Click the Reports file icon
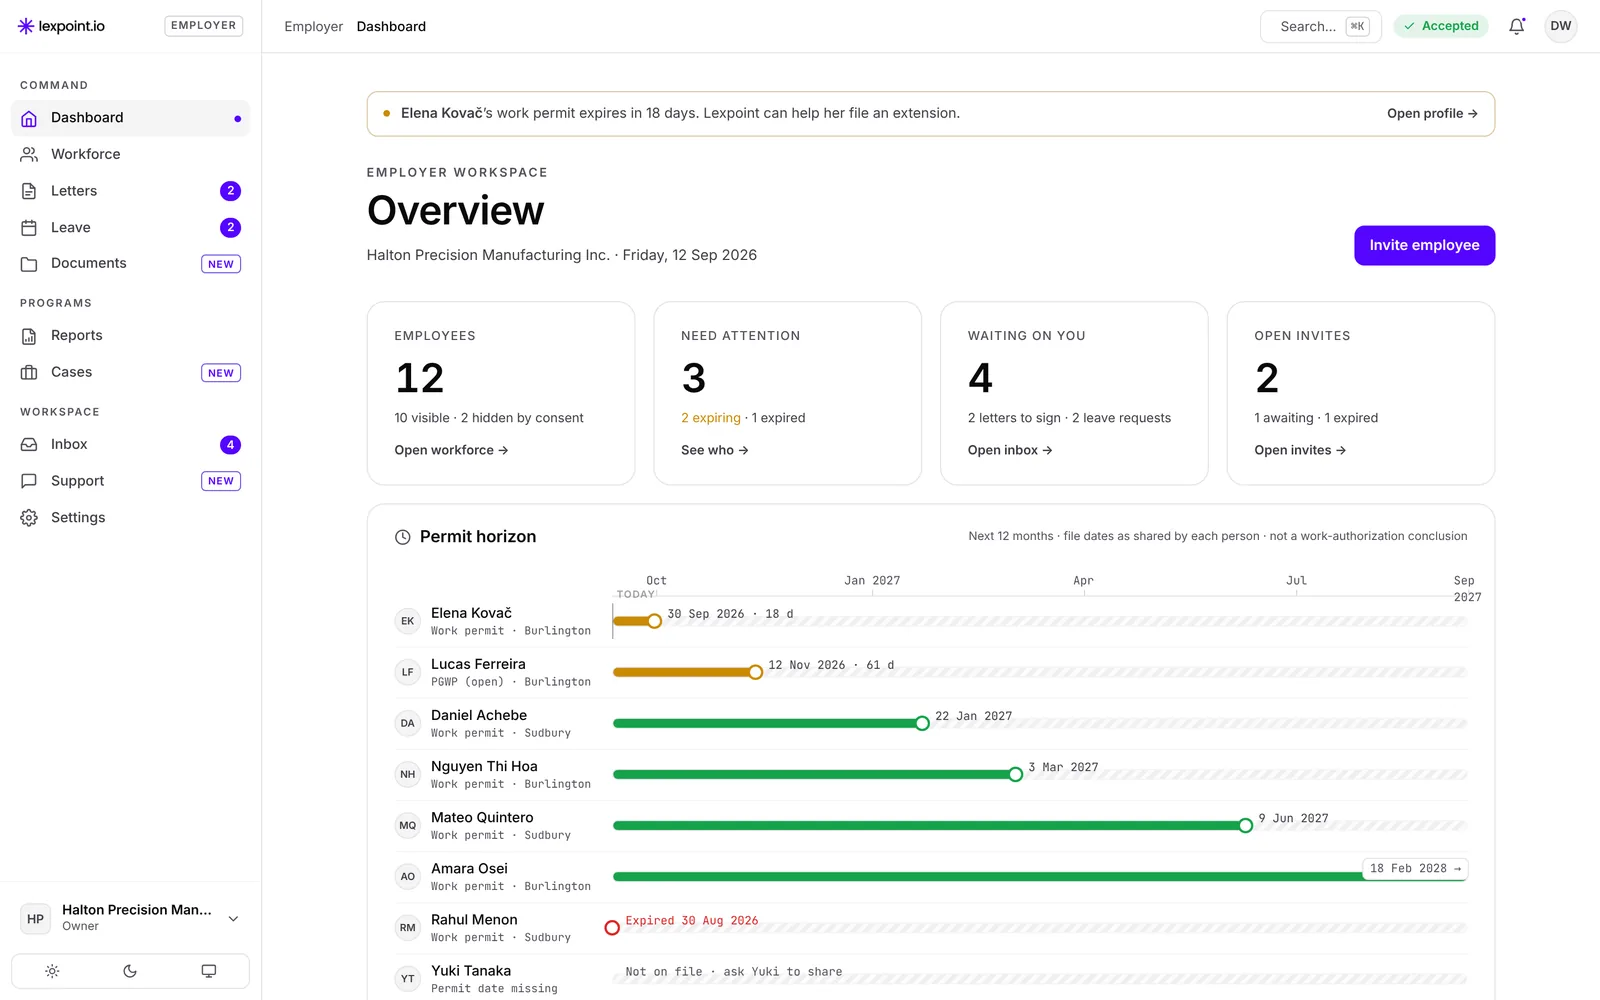The image size is (1600, 1000). click(29, 336)
